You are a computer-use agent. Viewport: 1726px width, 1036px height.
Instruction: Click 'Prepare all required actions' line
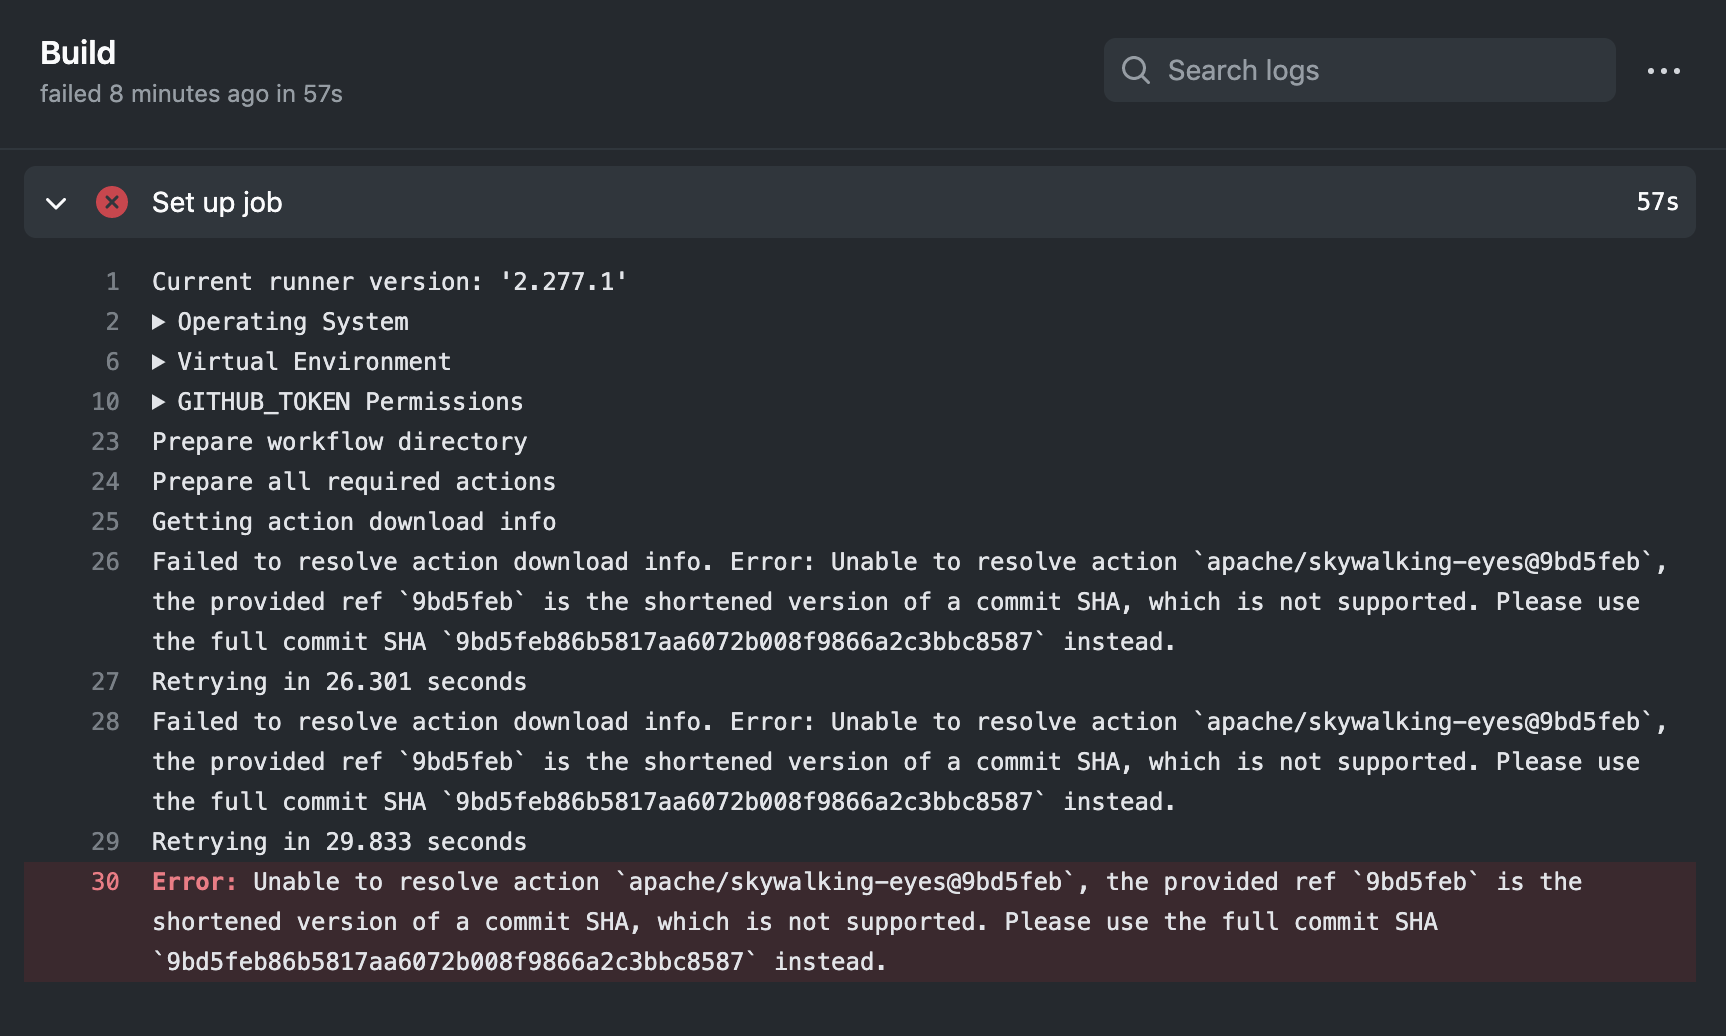click(353, 482)
